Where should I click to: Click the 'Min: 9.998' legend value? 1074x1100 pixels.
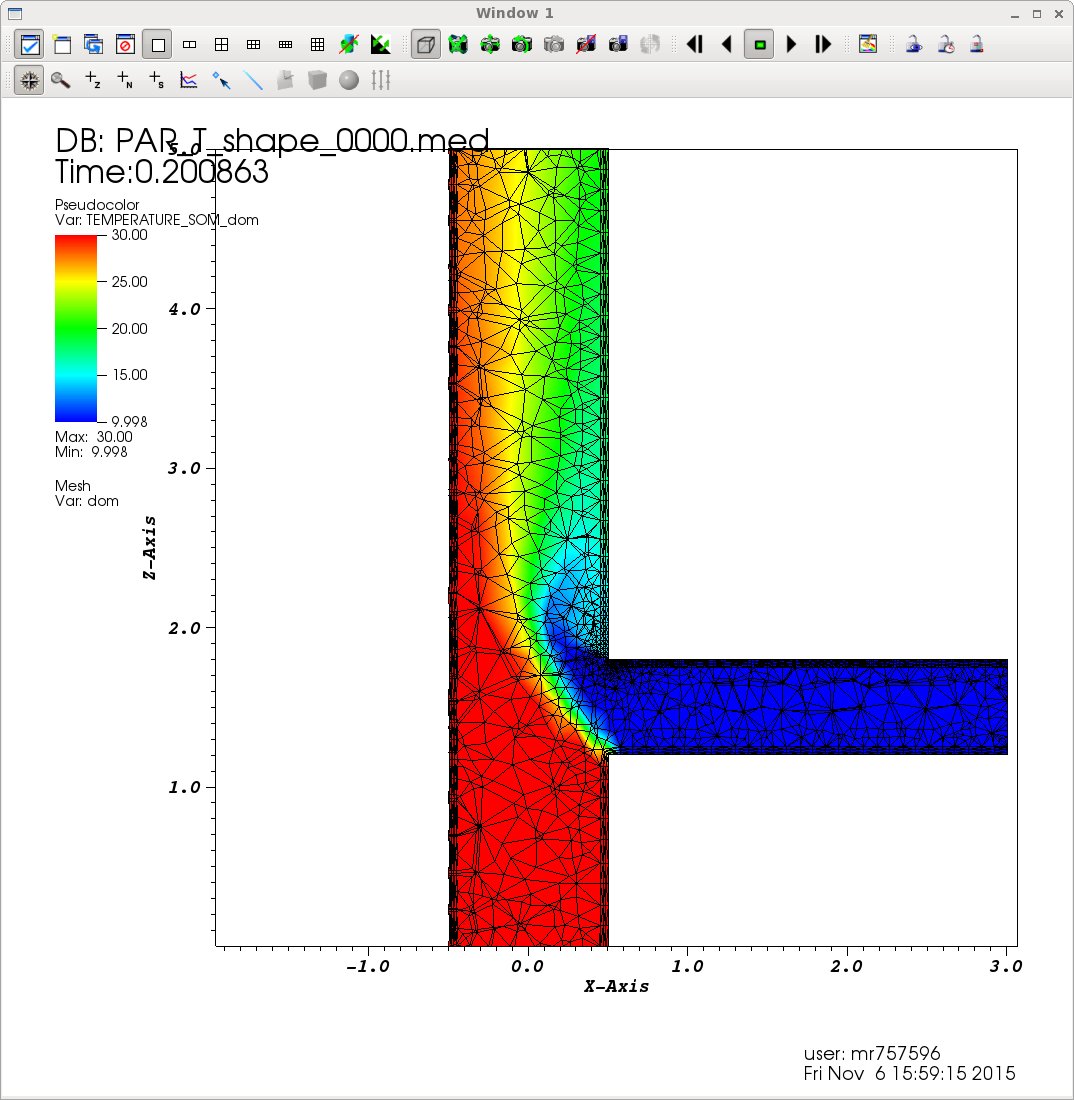(x=91, y=452)
